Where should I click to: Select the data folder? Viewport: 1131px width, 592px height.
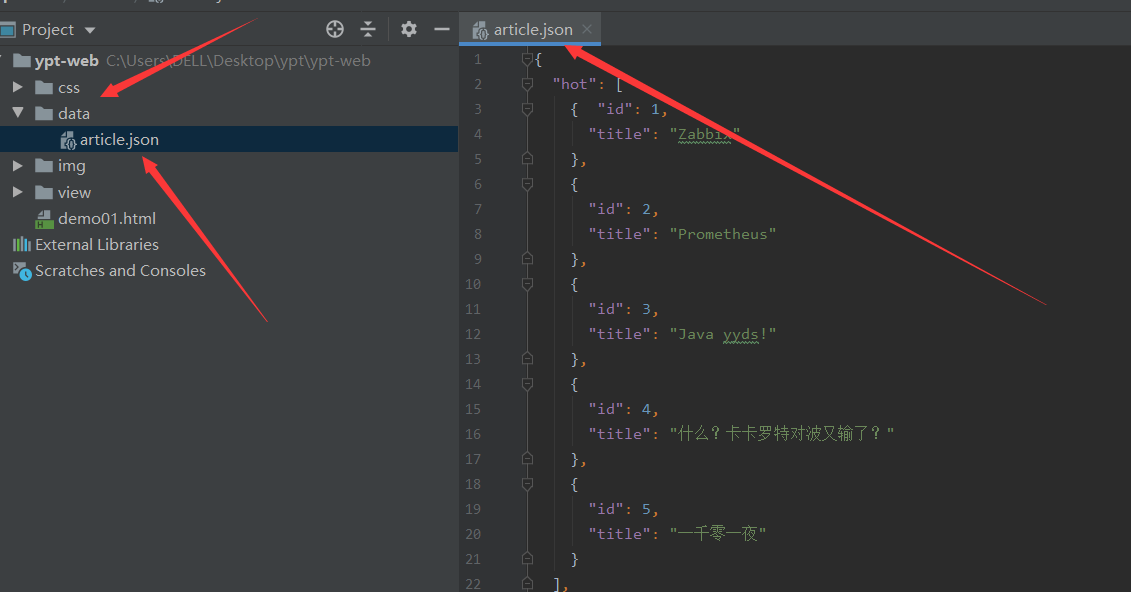click(74, 114)
